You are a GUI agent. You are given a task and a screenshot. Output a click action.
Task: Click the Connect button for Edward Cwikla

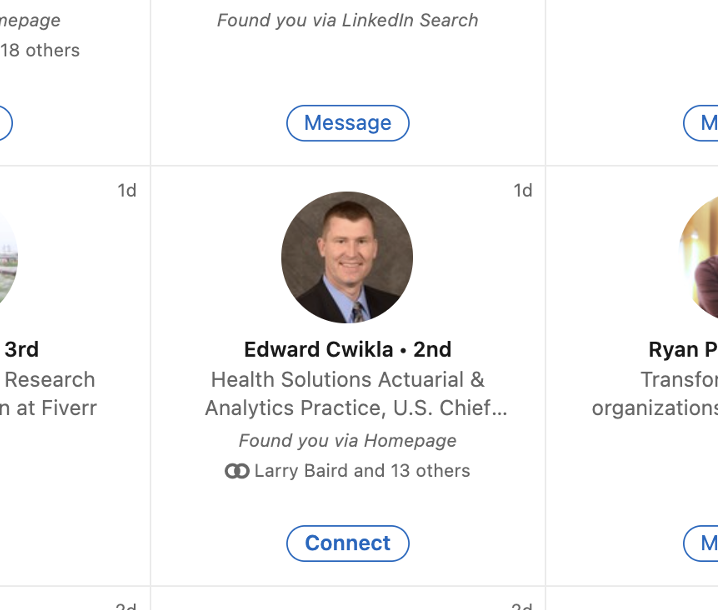point(347,543)
